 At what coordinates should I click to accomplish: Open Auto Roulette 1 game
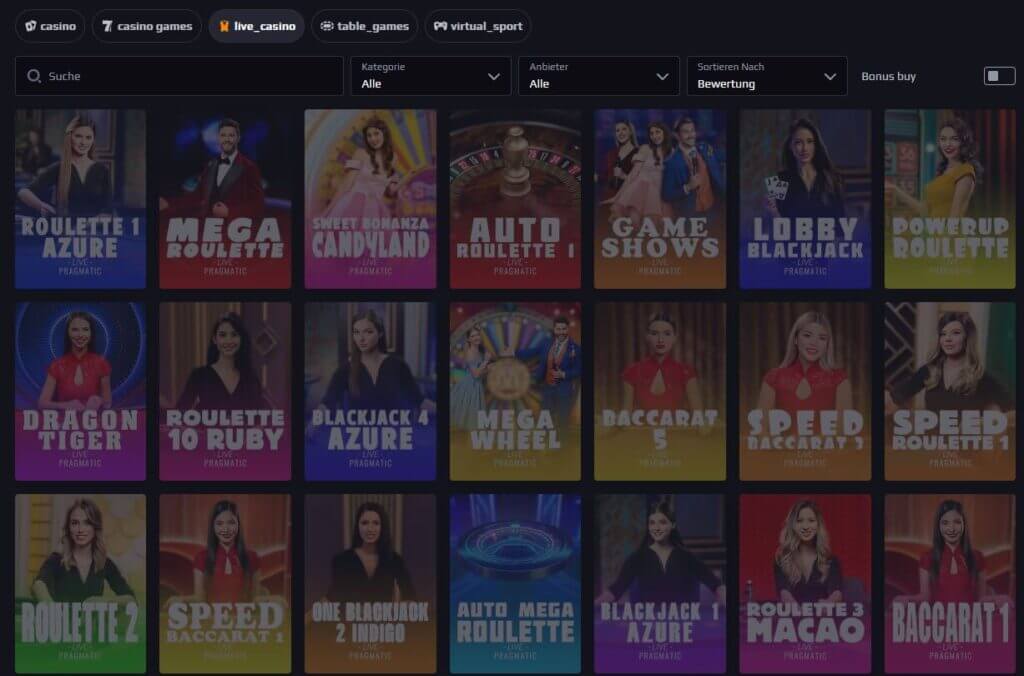click(515, 199)
